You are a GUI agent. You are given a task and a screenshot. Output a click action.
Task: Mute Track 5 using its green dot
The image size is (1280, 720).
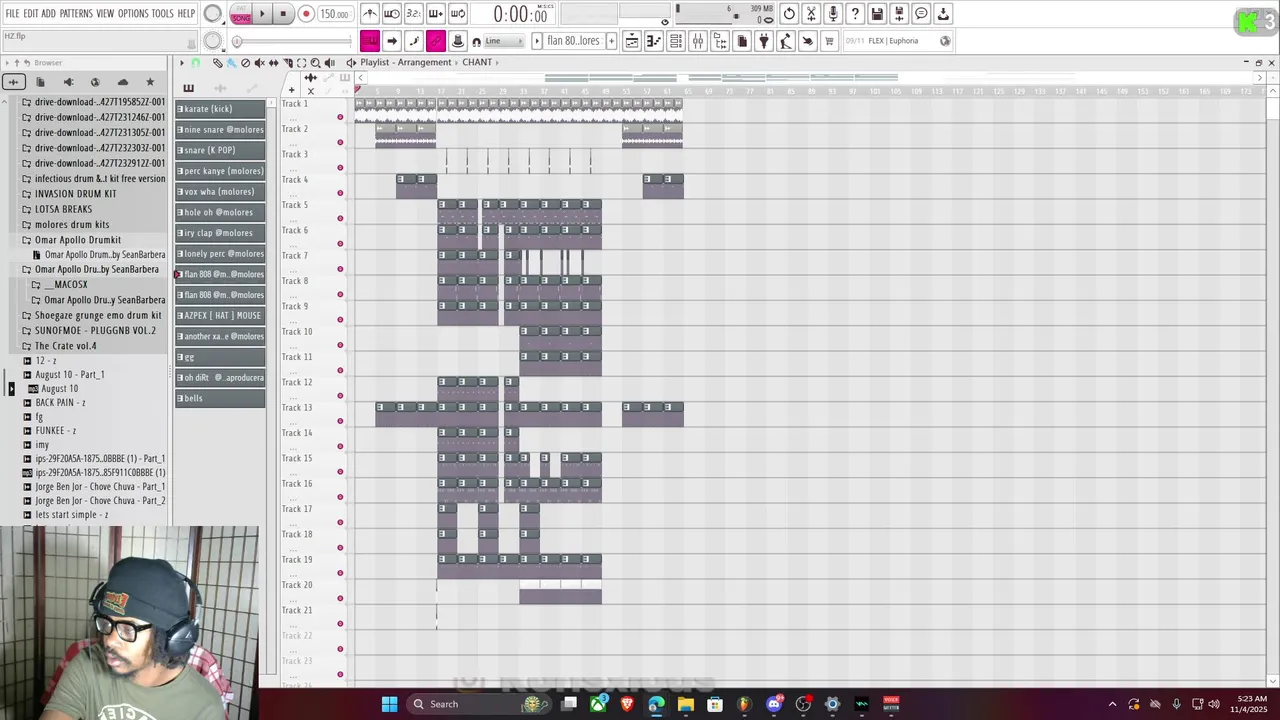340,218
